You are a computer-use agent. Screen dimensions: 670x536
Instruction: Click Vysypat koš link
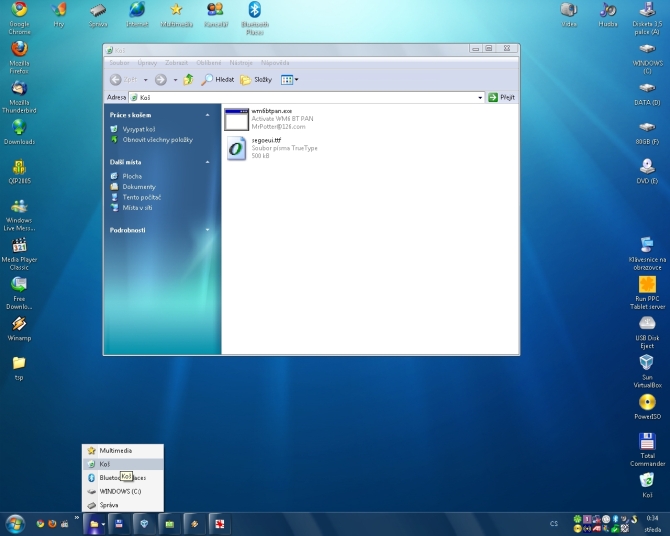tap(138, 130)
